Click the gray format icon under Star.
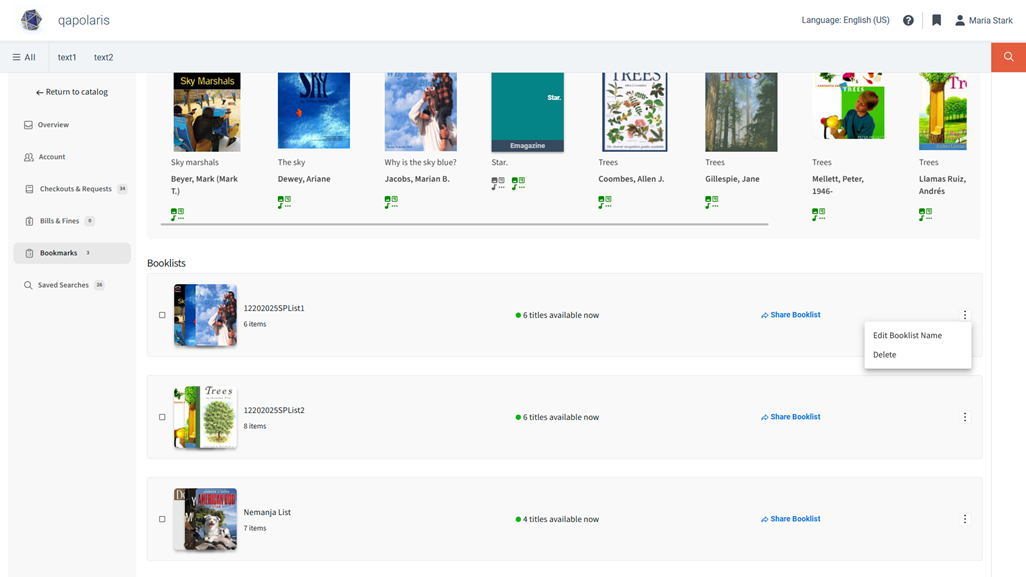The image size is (1026, 577). click(x=498, y=183)
